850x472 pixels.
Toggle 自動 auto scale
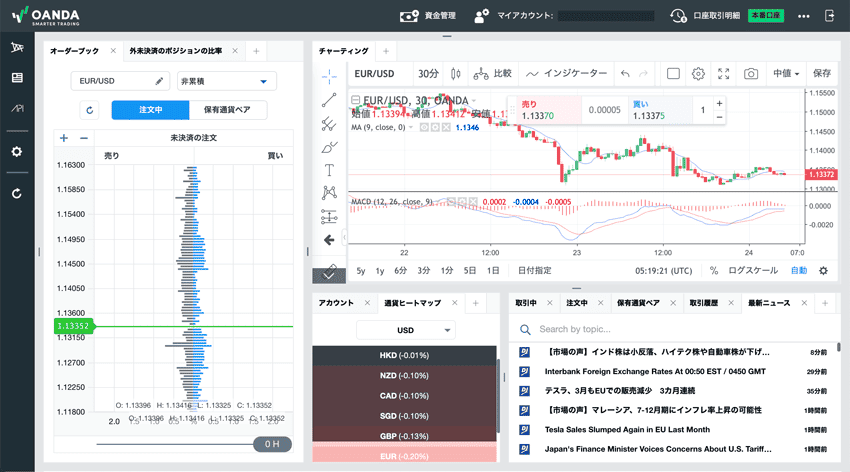[x=799, y=270]
